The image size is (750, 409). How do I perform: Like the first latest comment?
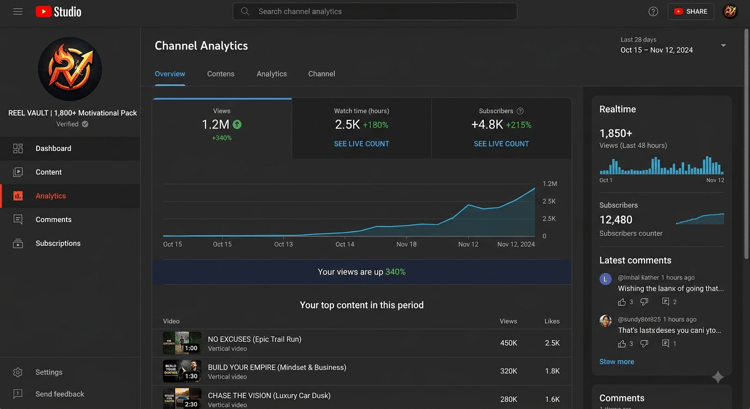(622, 301)
